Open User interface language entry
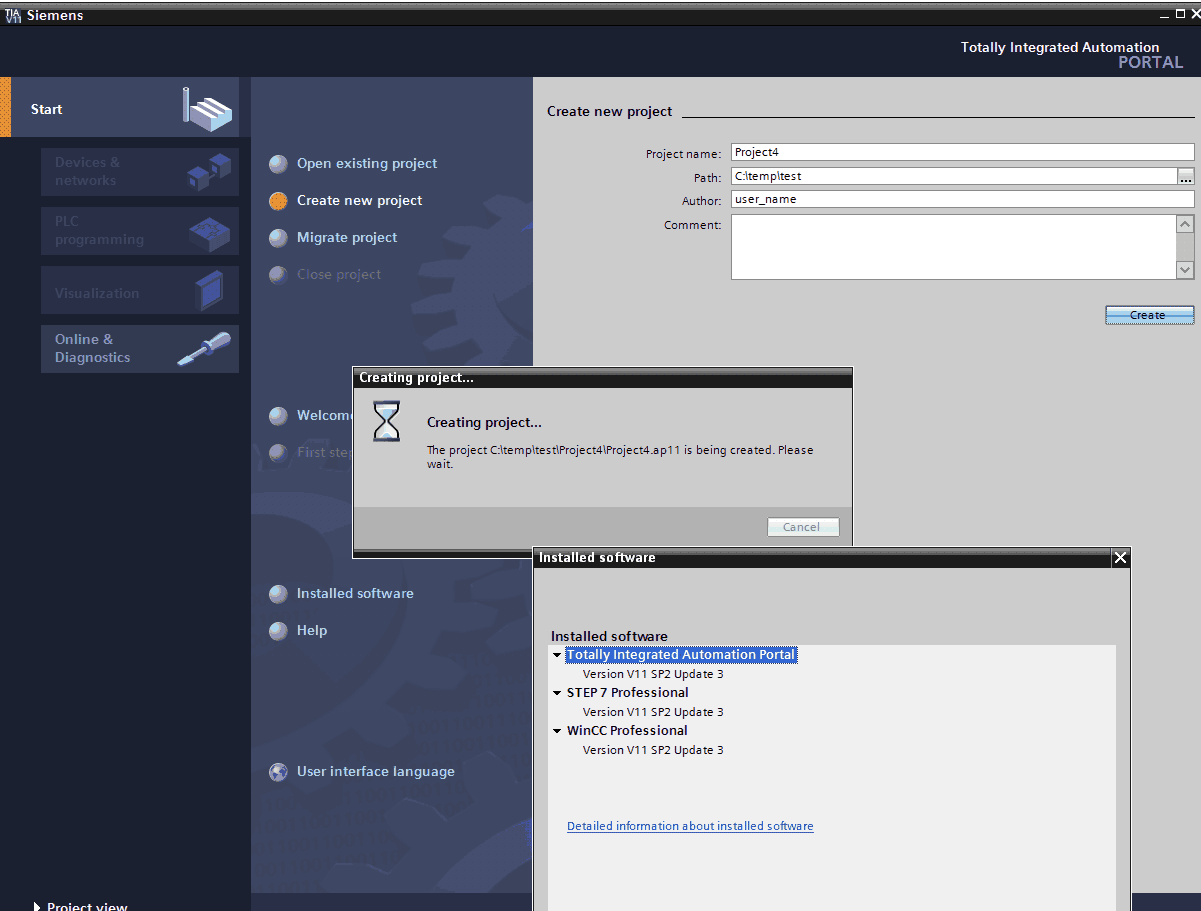This screenshot has width=1201, height=911. coord(375,772)
